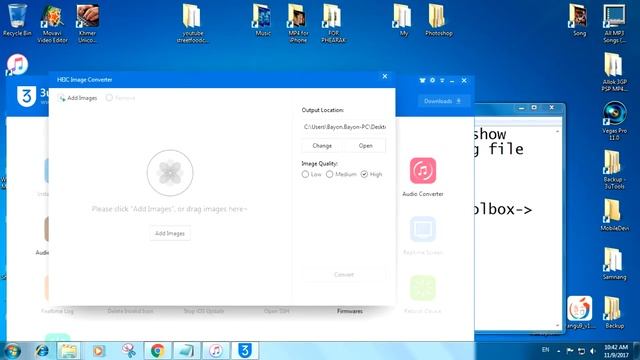Image resolution: width=640 pixels, height=360 pixels.
Task: Select the youtube streetfoodc folder
Action: click(x=192, y=24)
